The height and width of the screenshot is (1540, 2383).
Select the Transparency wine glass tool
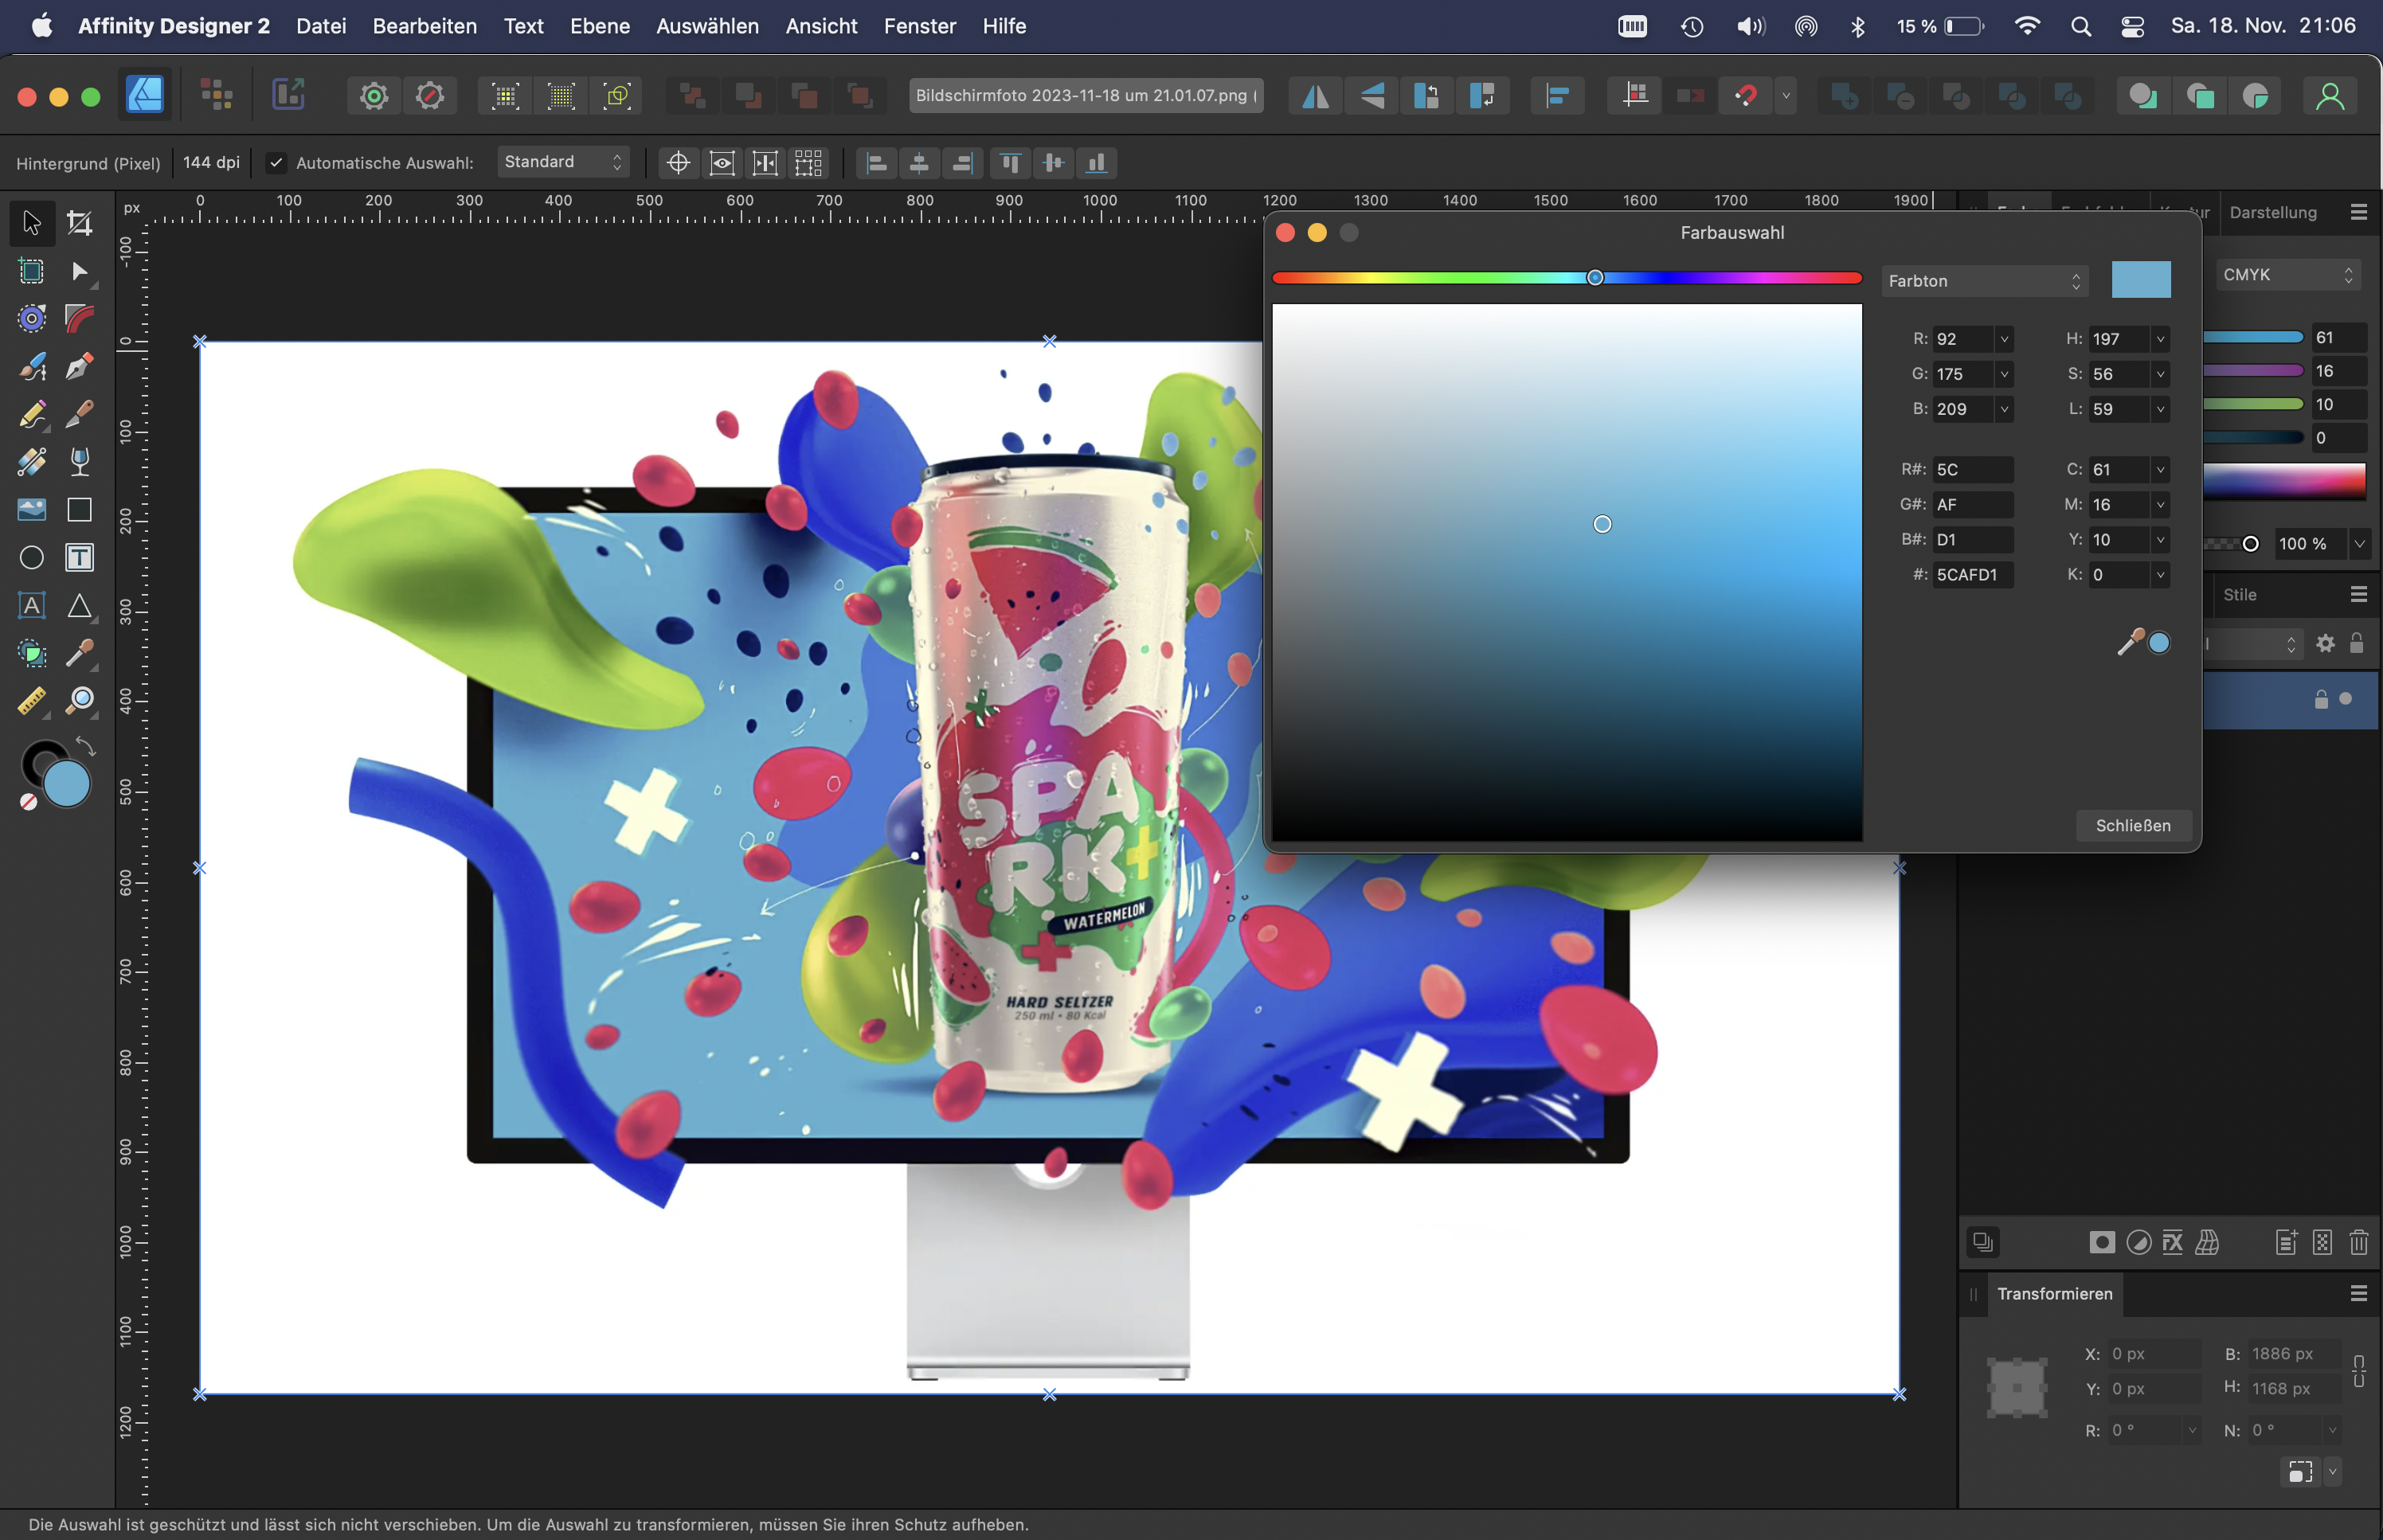click(80, 461)
